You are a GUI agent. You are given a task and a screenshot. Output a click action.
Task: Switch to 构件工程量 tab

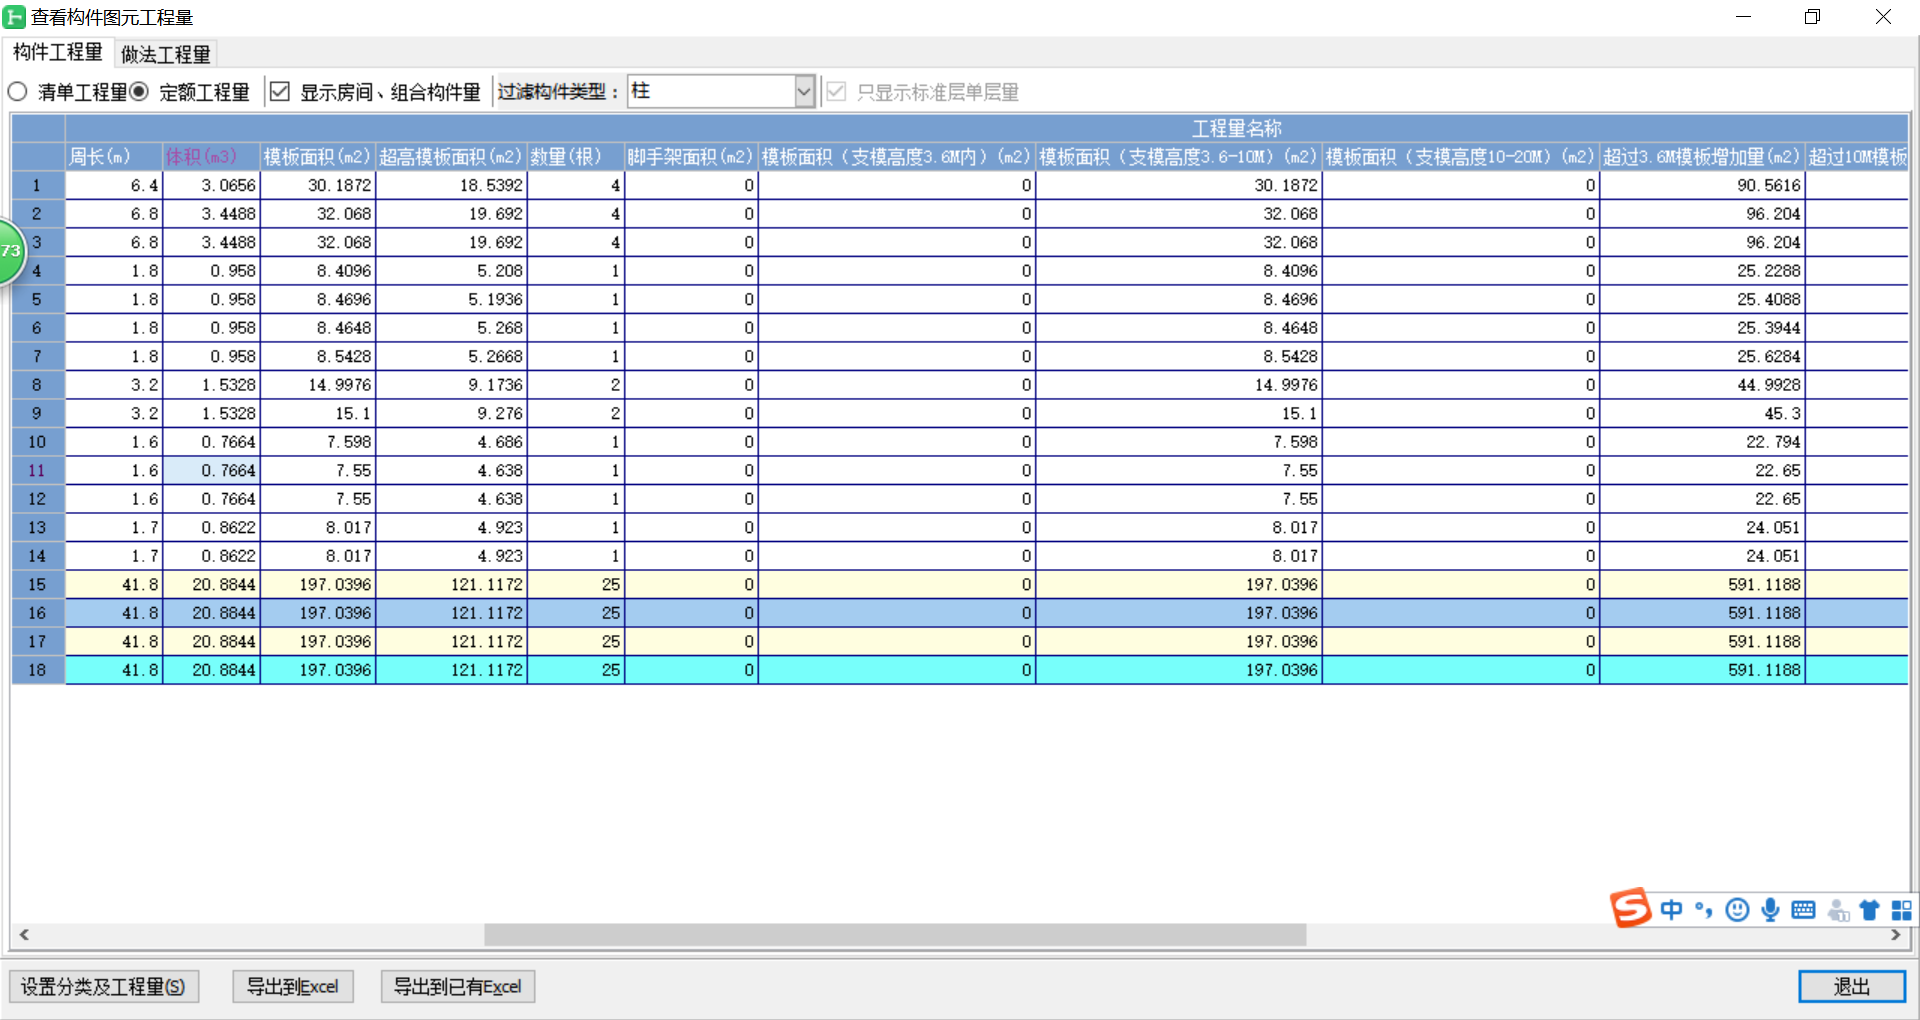[x=58, y=53]
